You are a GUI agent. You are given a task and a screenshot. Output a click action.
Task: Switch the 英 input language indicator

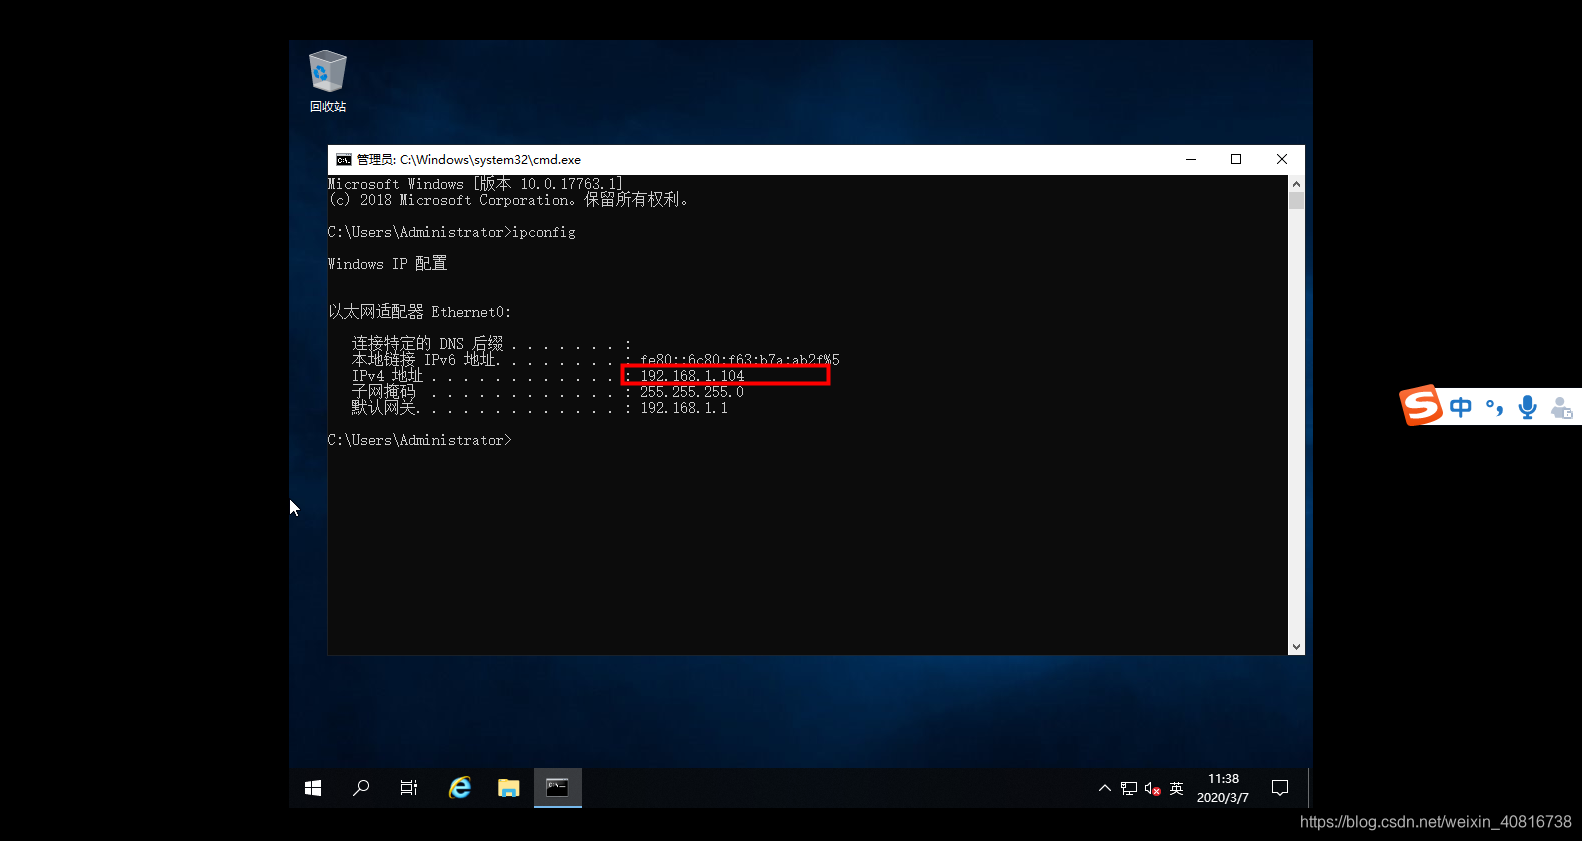click(1176, 788)
